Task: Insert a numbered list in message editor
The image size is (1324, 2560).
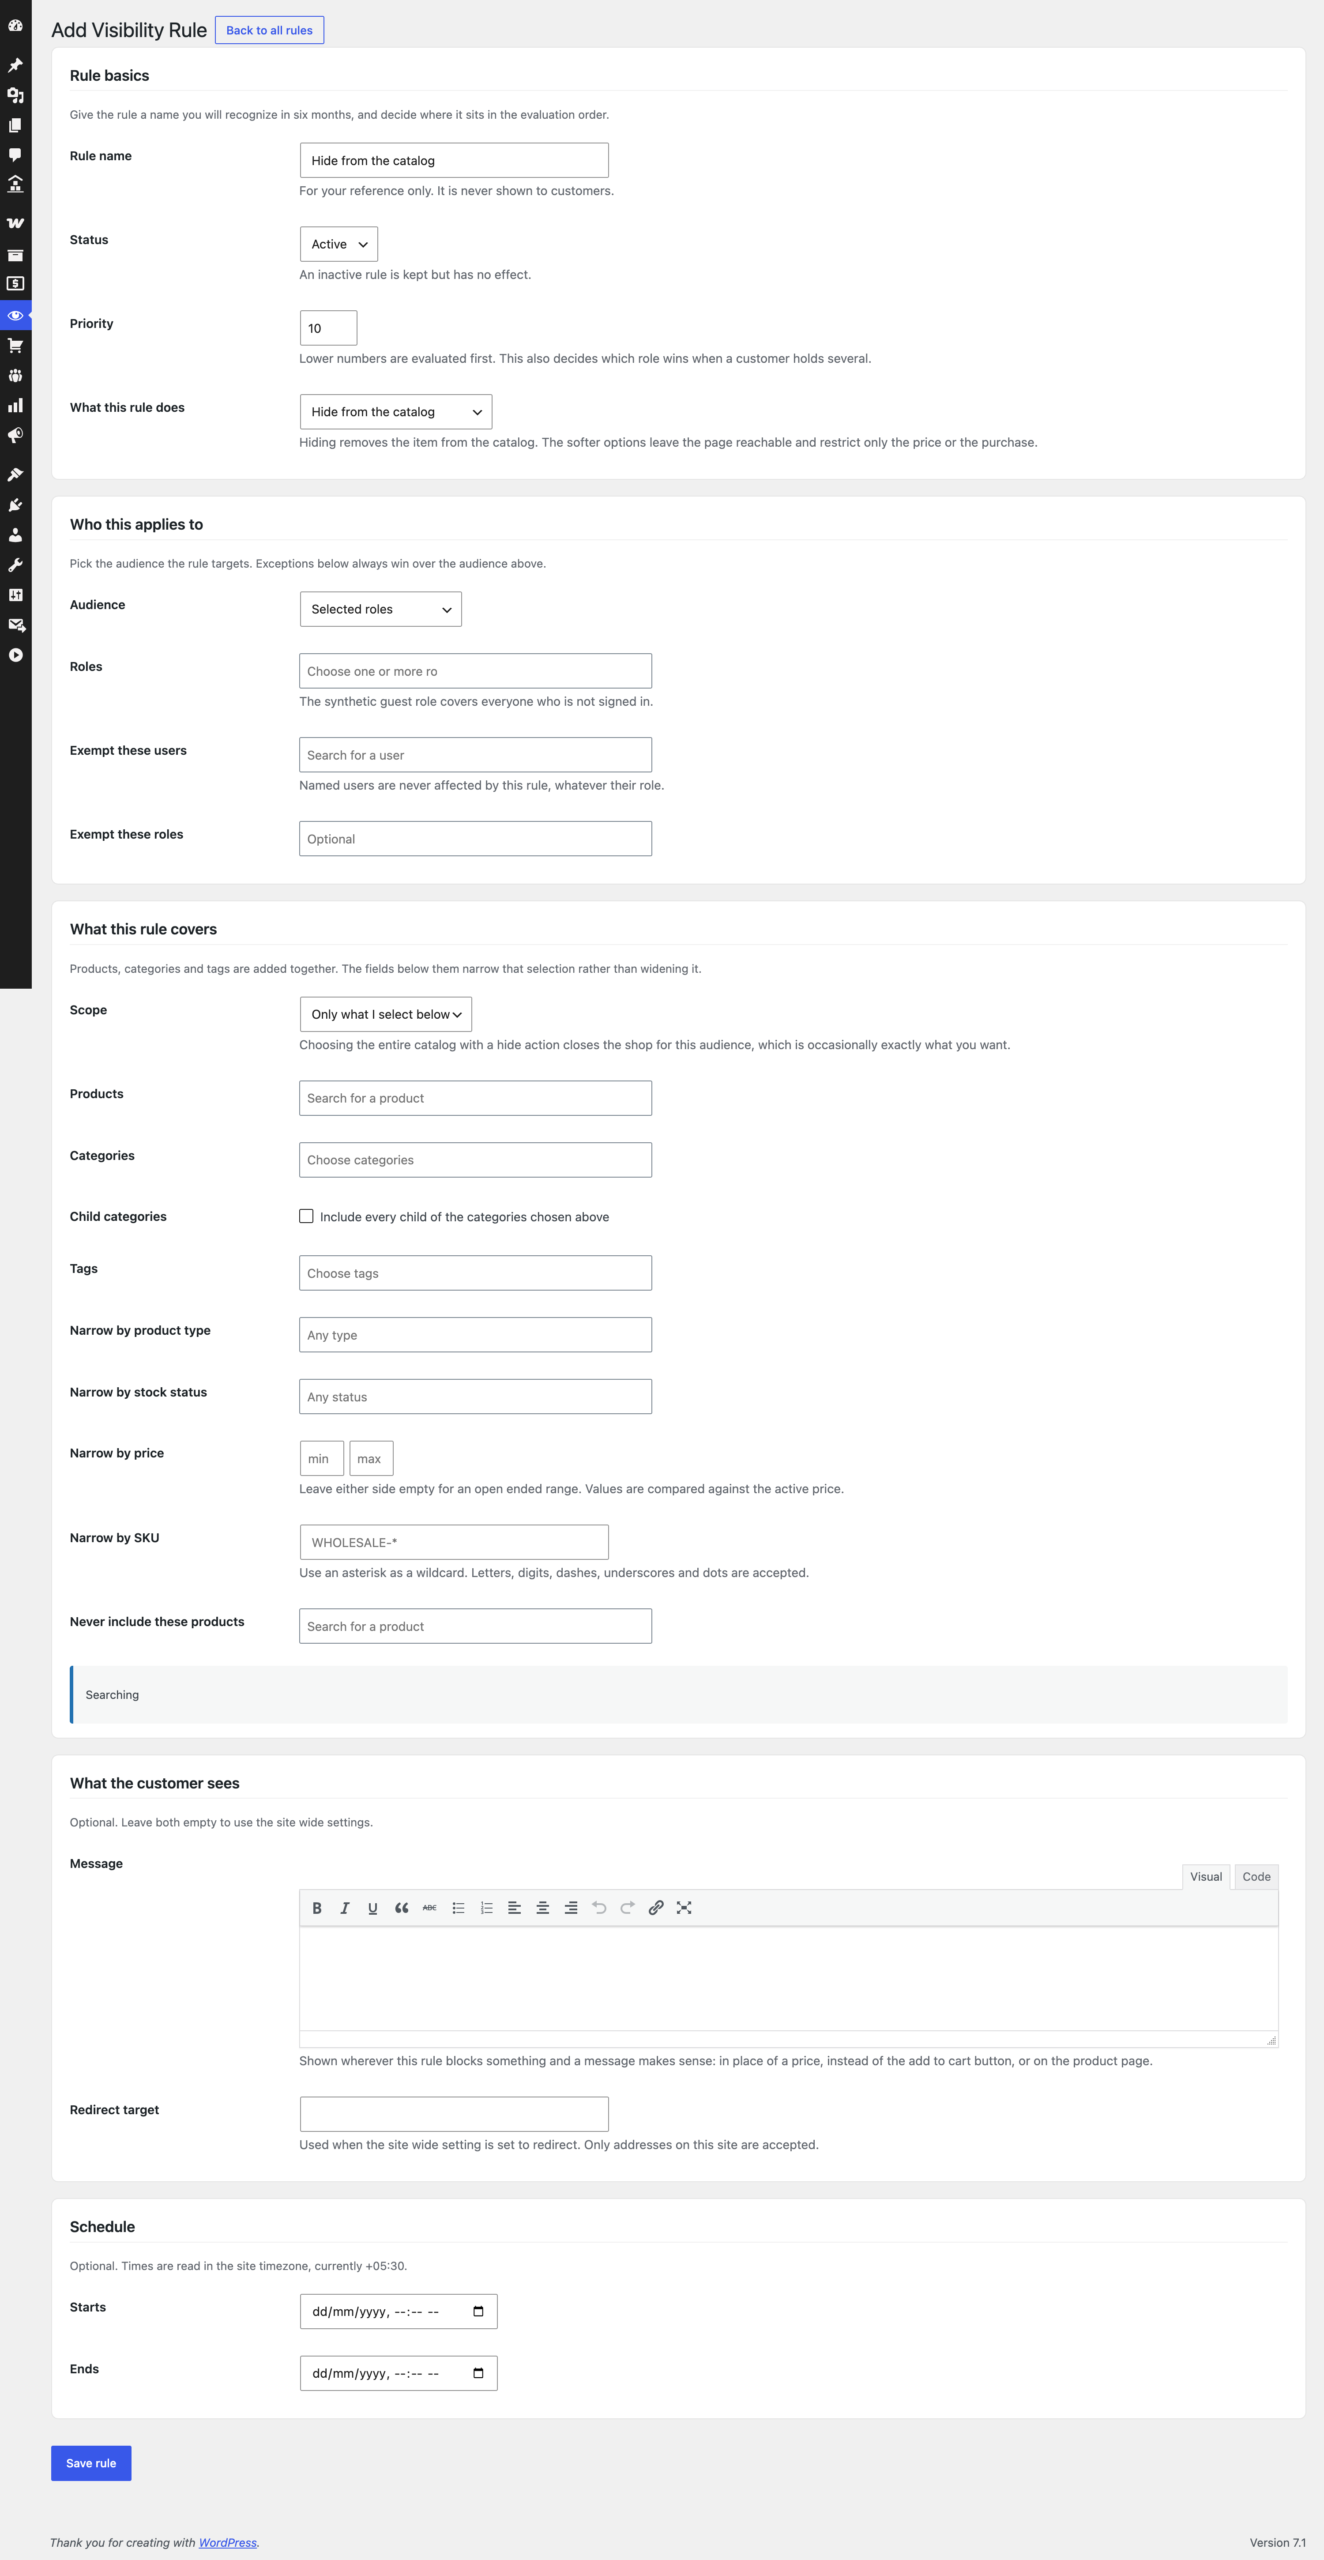Action: pos(486,1908)
